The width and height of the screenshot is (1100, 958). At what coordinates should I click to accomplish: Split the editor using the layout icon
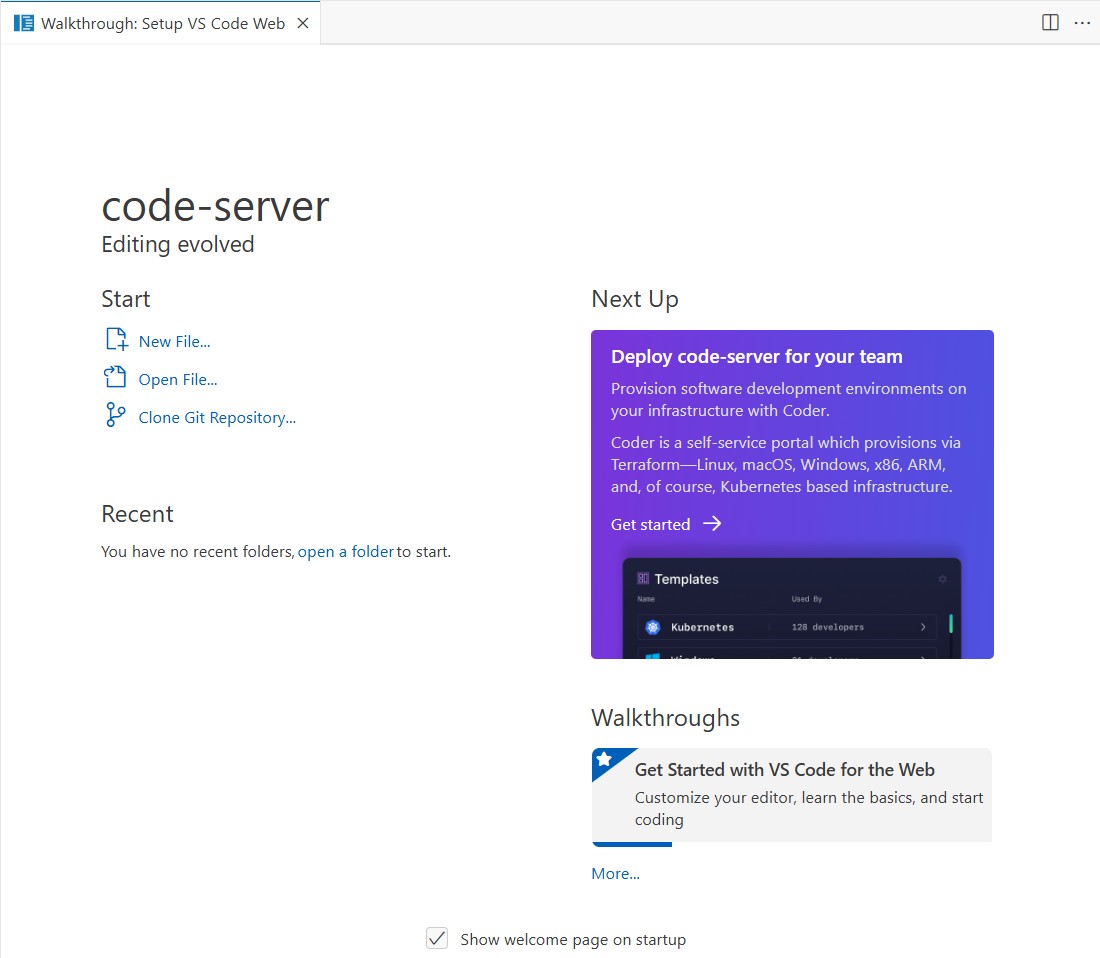point(1050,22)
